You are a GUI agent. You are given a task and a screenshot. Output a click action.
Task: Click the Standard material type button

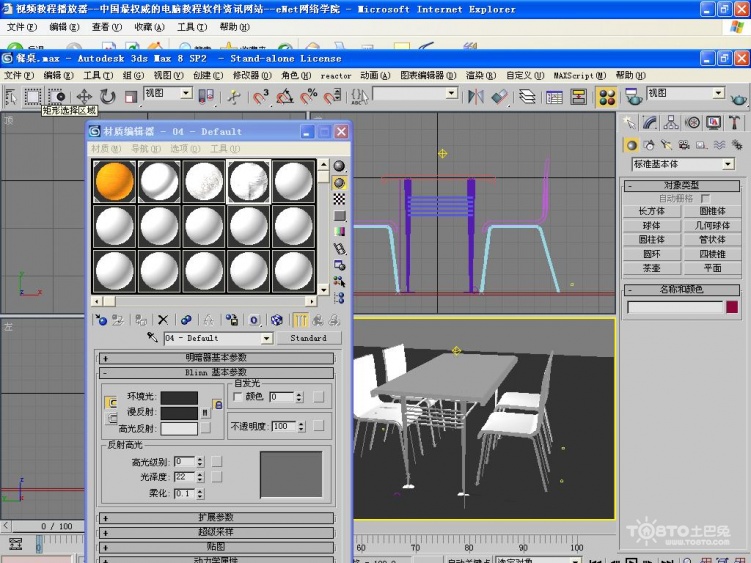coord(308,338)
